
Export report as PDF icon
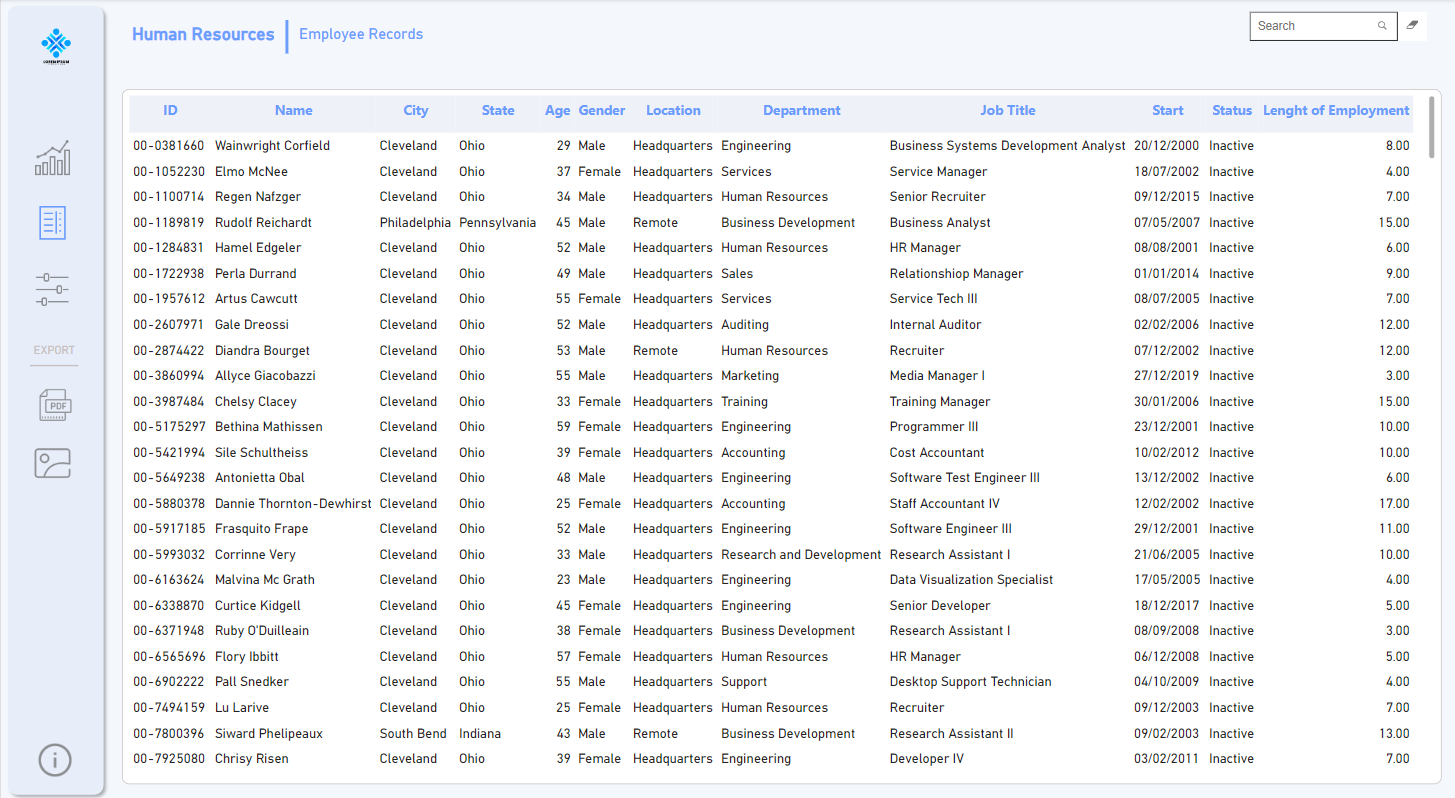54,405
